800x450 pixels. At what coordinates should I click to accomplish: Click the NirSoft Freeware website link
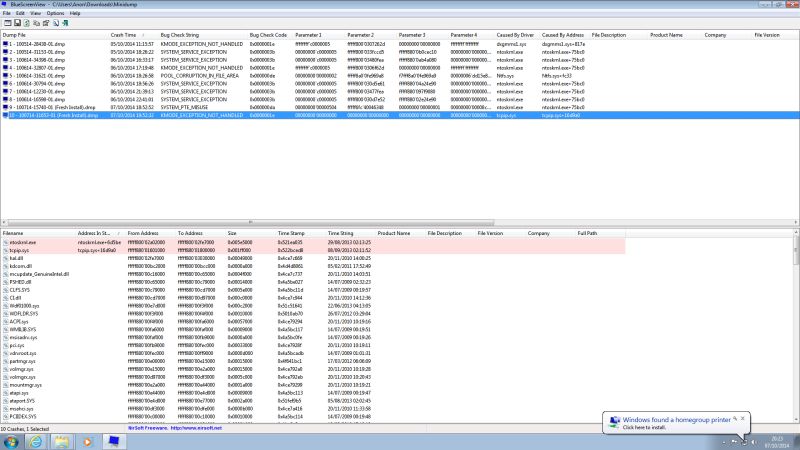175,429
